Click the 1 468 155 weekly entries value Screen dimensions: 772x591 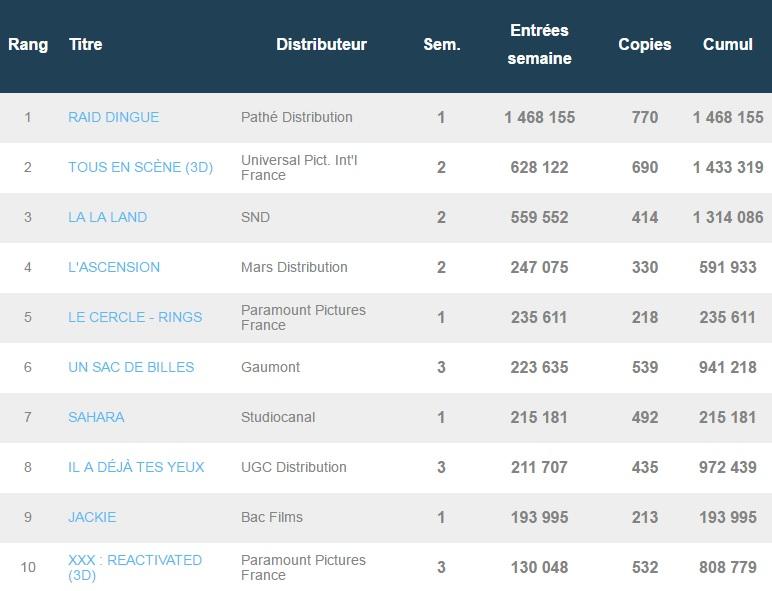[539, 117]
